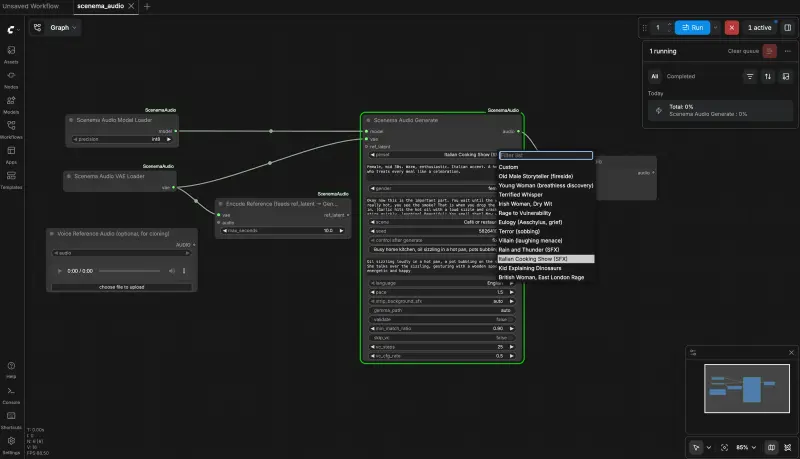Expand the canvas selection mode dropdown
This screenshot has width=800, height=459.
pyautogui.click(x=709, y=447)
